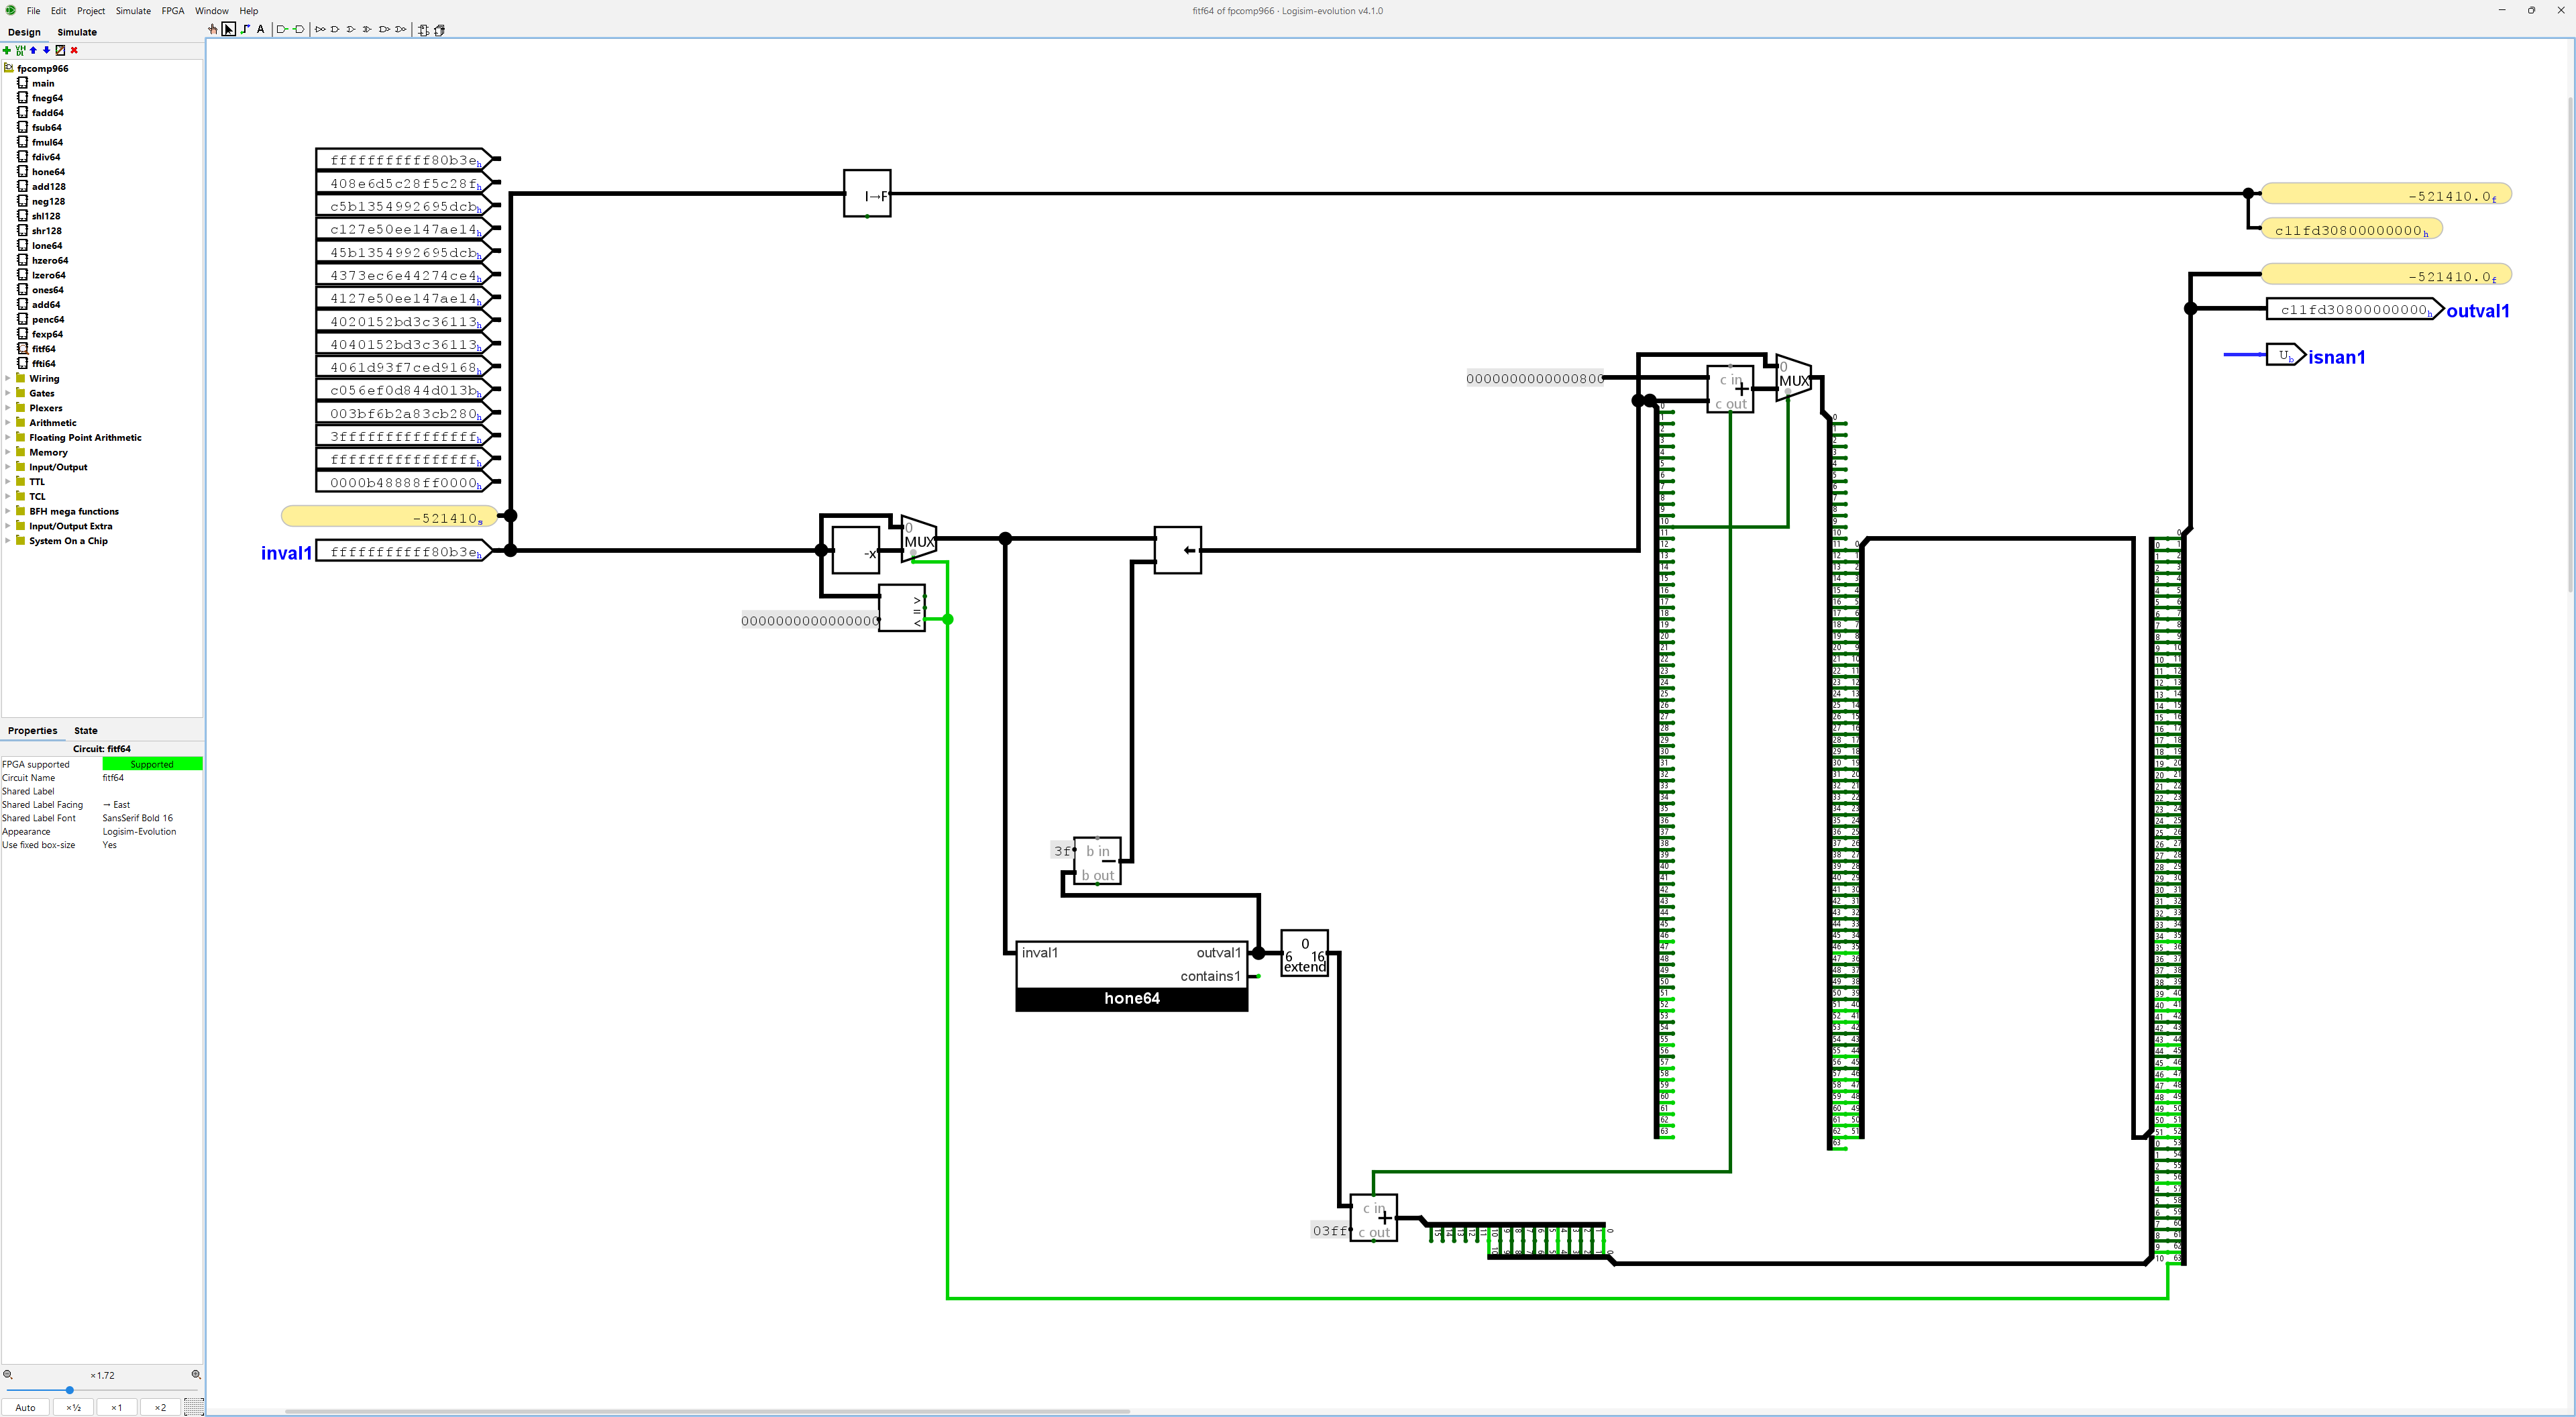Switch to the Design tab
Viewport: 2576px width, 1417px height.
click(24, 32)
